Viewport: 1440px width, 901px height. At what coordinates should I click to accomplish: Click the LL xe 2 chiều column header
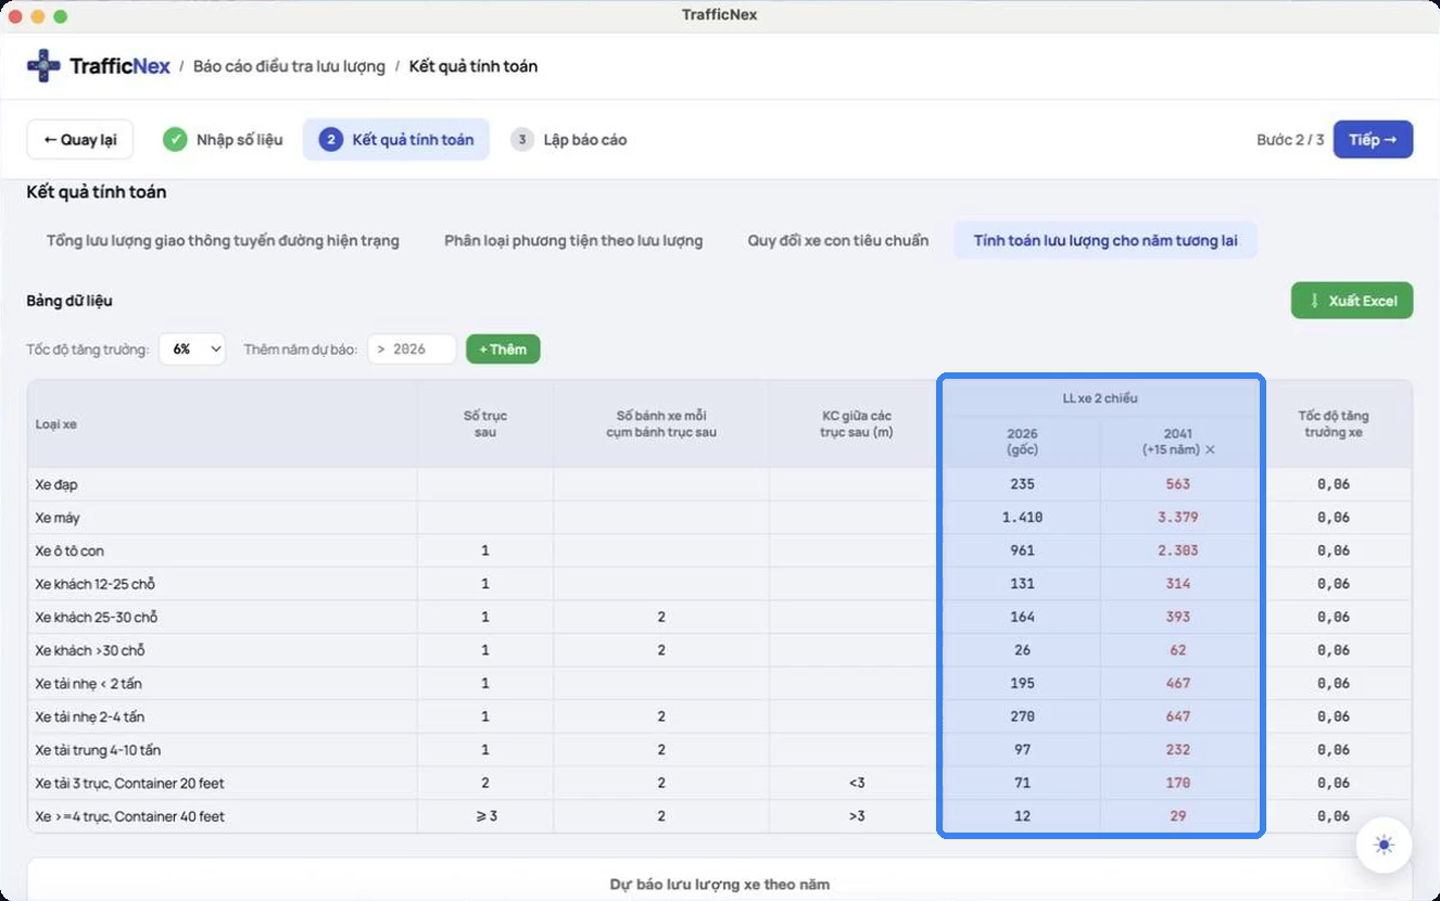click(x=1100, y=398)
